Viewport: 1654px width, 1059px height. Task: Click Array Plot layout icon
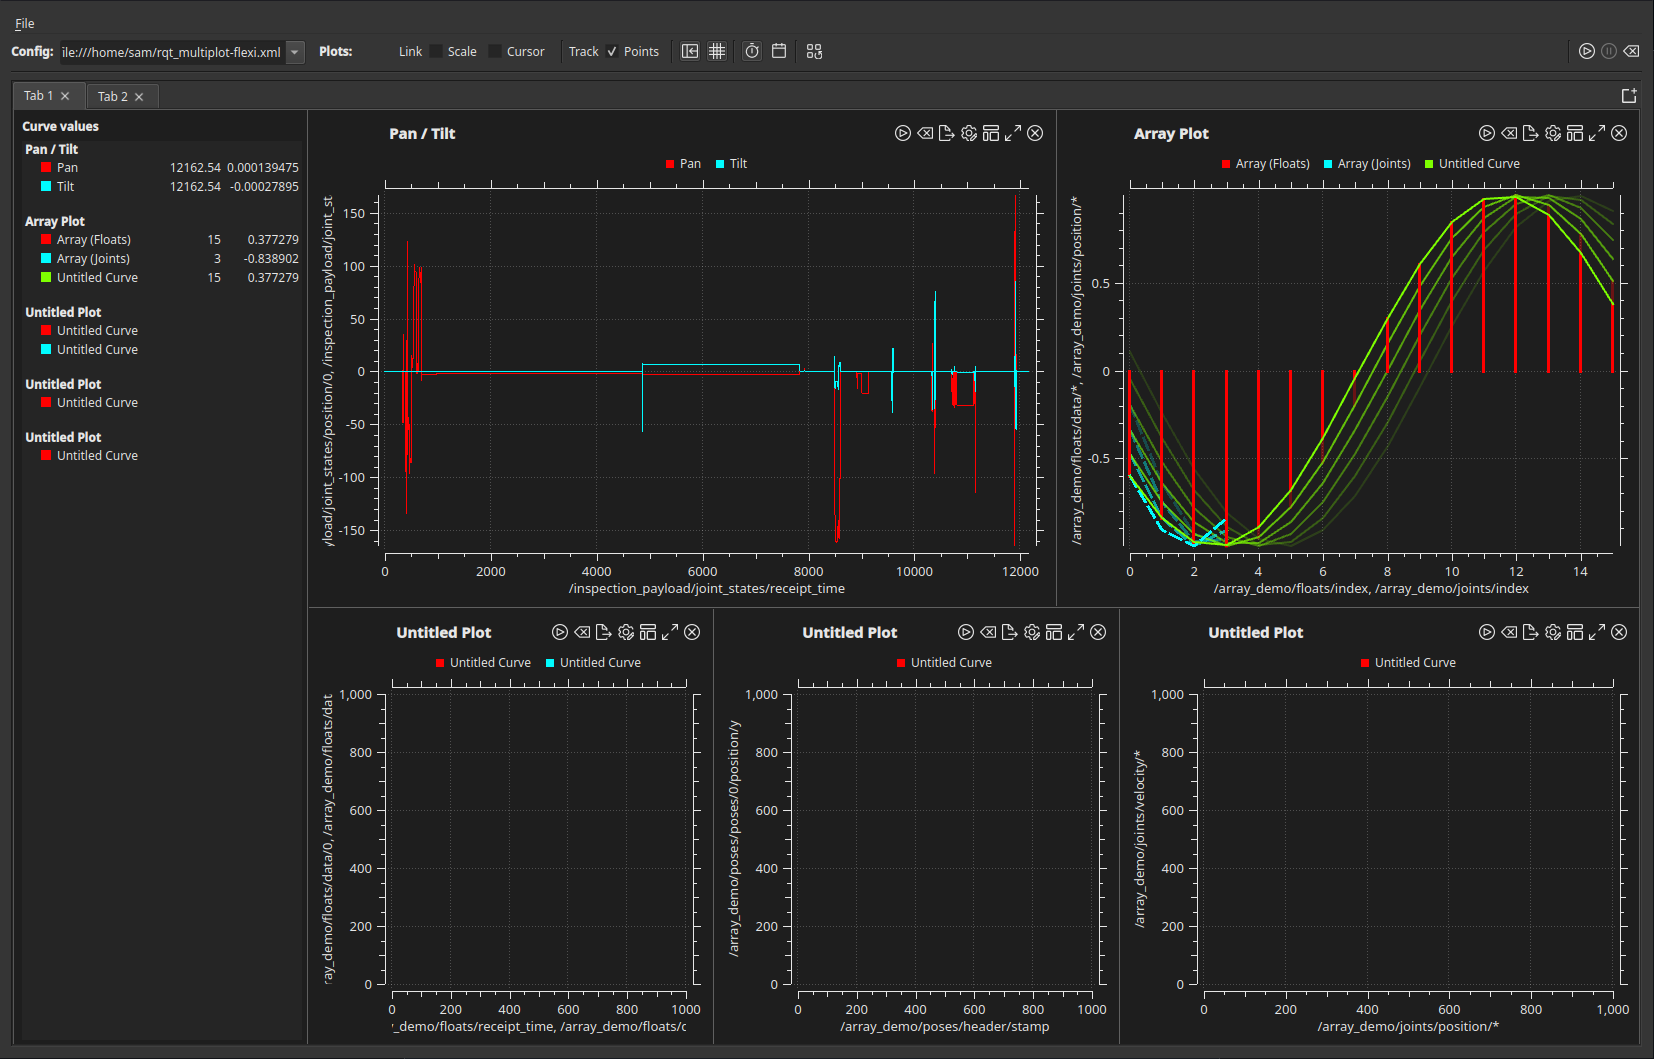[x=1575, y=133]
